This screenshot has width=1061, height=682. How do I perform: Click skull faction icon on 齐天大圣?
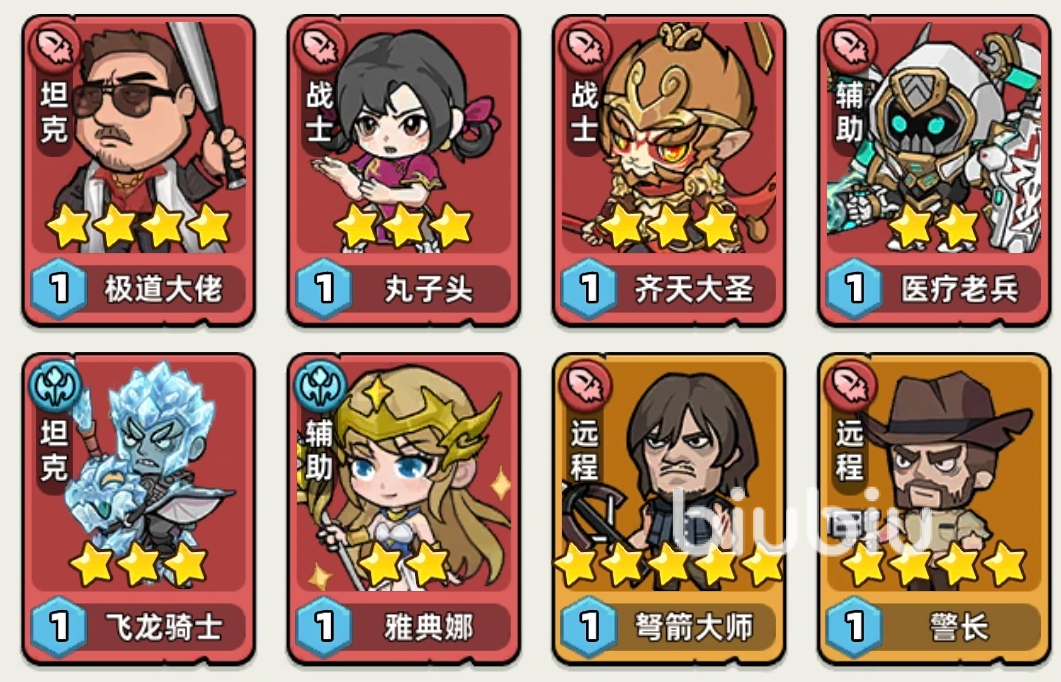585,46
